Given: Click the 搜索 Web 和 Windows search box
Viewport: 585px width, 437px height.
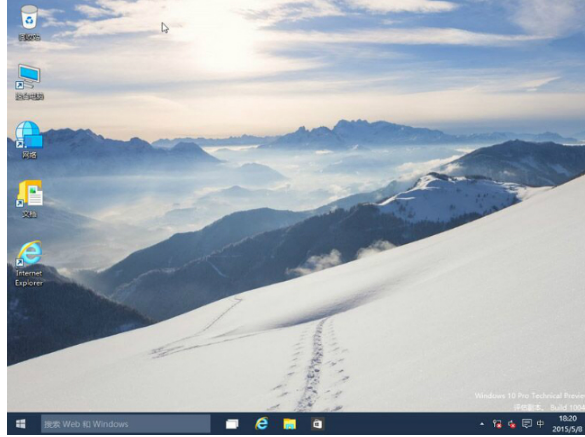Looking at the screenshot, I should (125, 424).
